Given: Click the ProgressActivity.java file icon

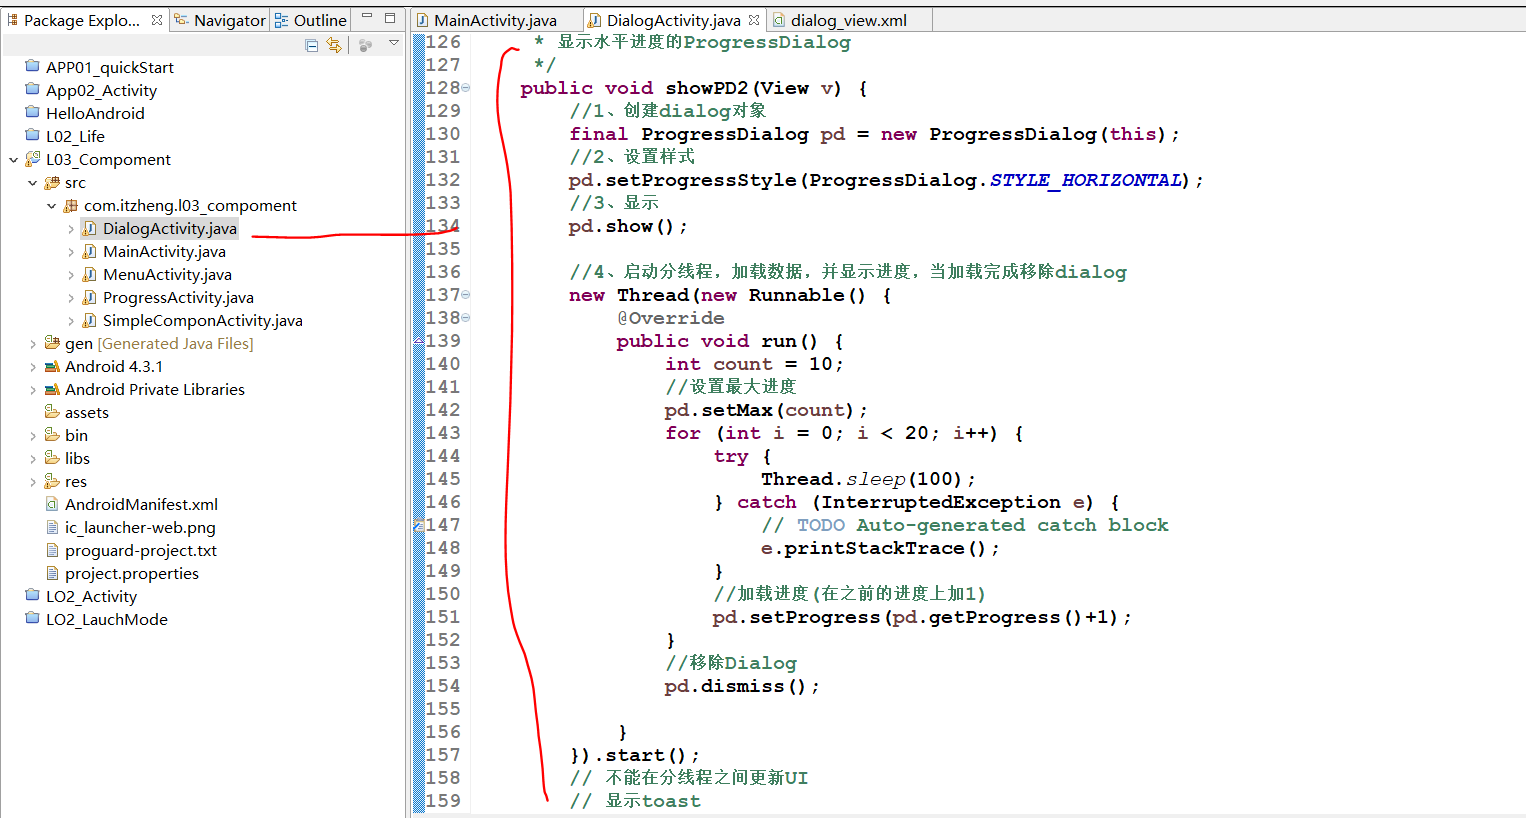Looking at the screenshot, I should 90,297.
